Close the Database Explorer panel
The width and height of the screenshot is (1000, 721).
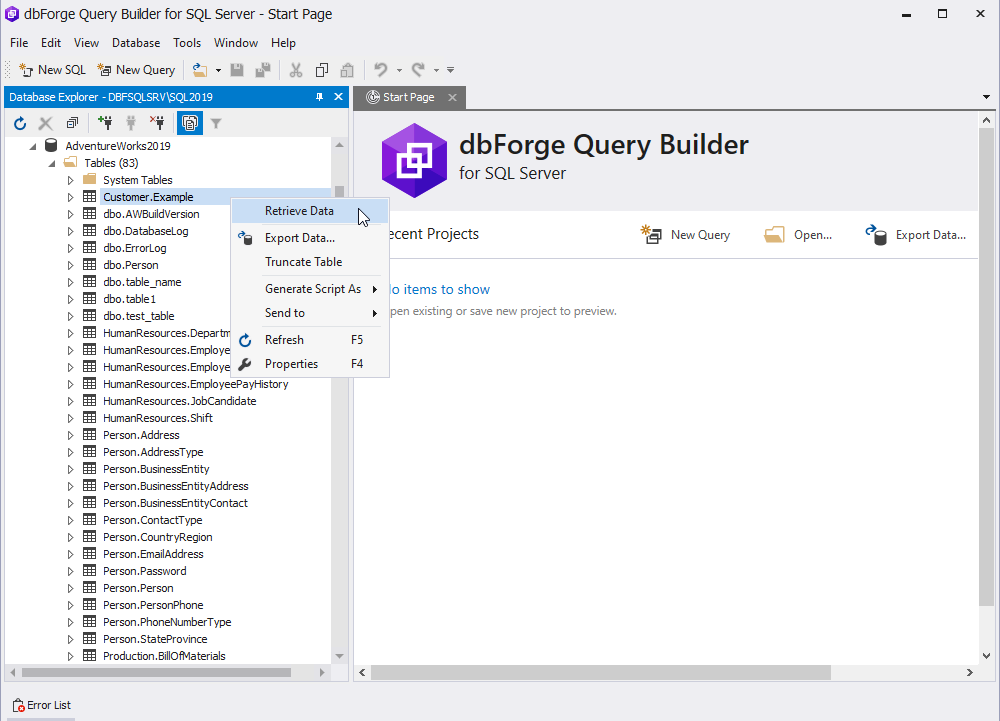(339, 97)
